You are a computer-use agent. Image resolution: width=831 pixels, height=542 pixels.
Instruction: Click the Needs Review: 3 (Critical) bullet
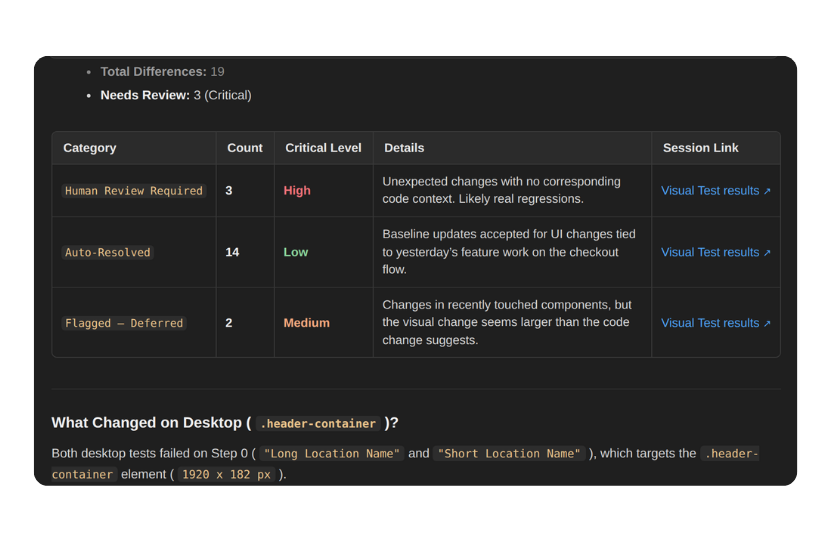176,95
